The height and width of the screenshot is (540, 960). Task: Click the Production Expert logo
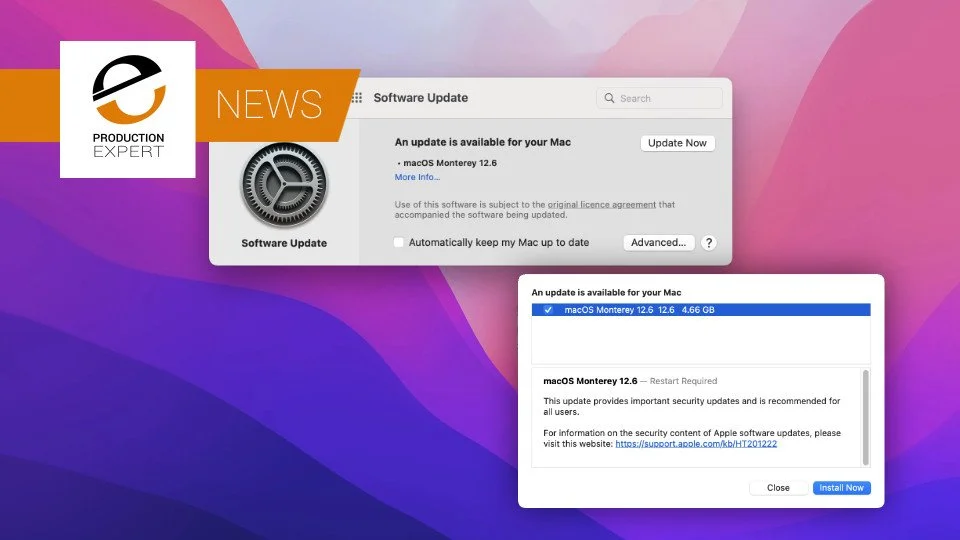[128, 110]
